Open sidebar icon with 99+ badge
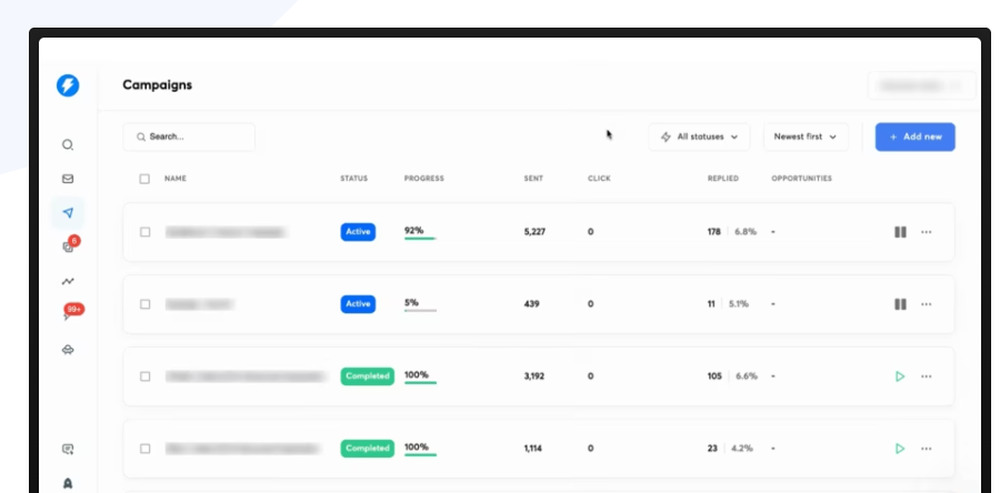 [71, 313]
